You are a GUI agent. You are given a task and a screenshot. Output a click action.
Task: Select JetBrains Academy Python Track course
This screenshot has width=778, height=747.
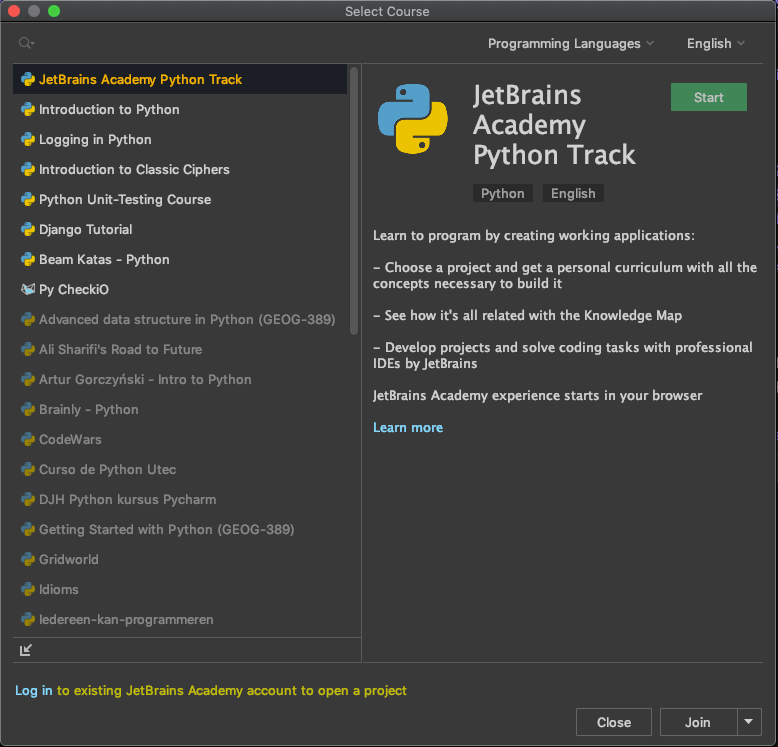180,79
